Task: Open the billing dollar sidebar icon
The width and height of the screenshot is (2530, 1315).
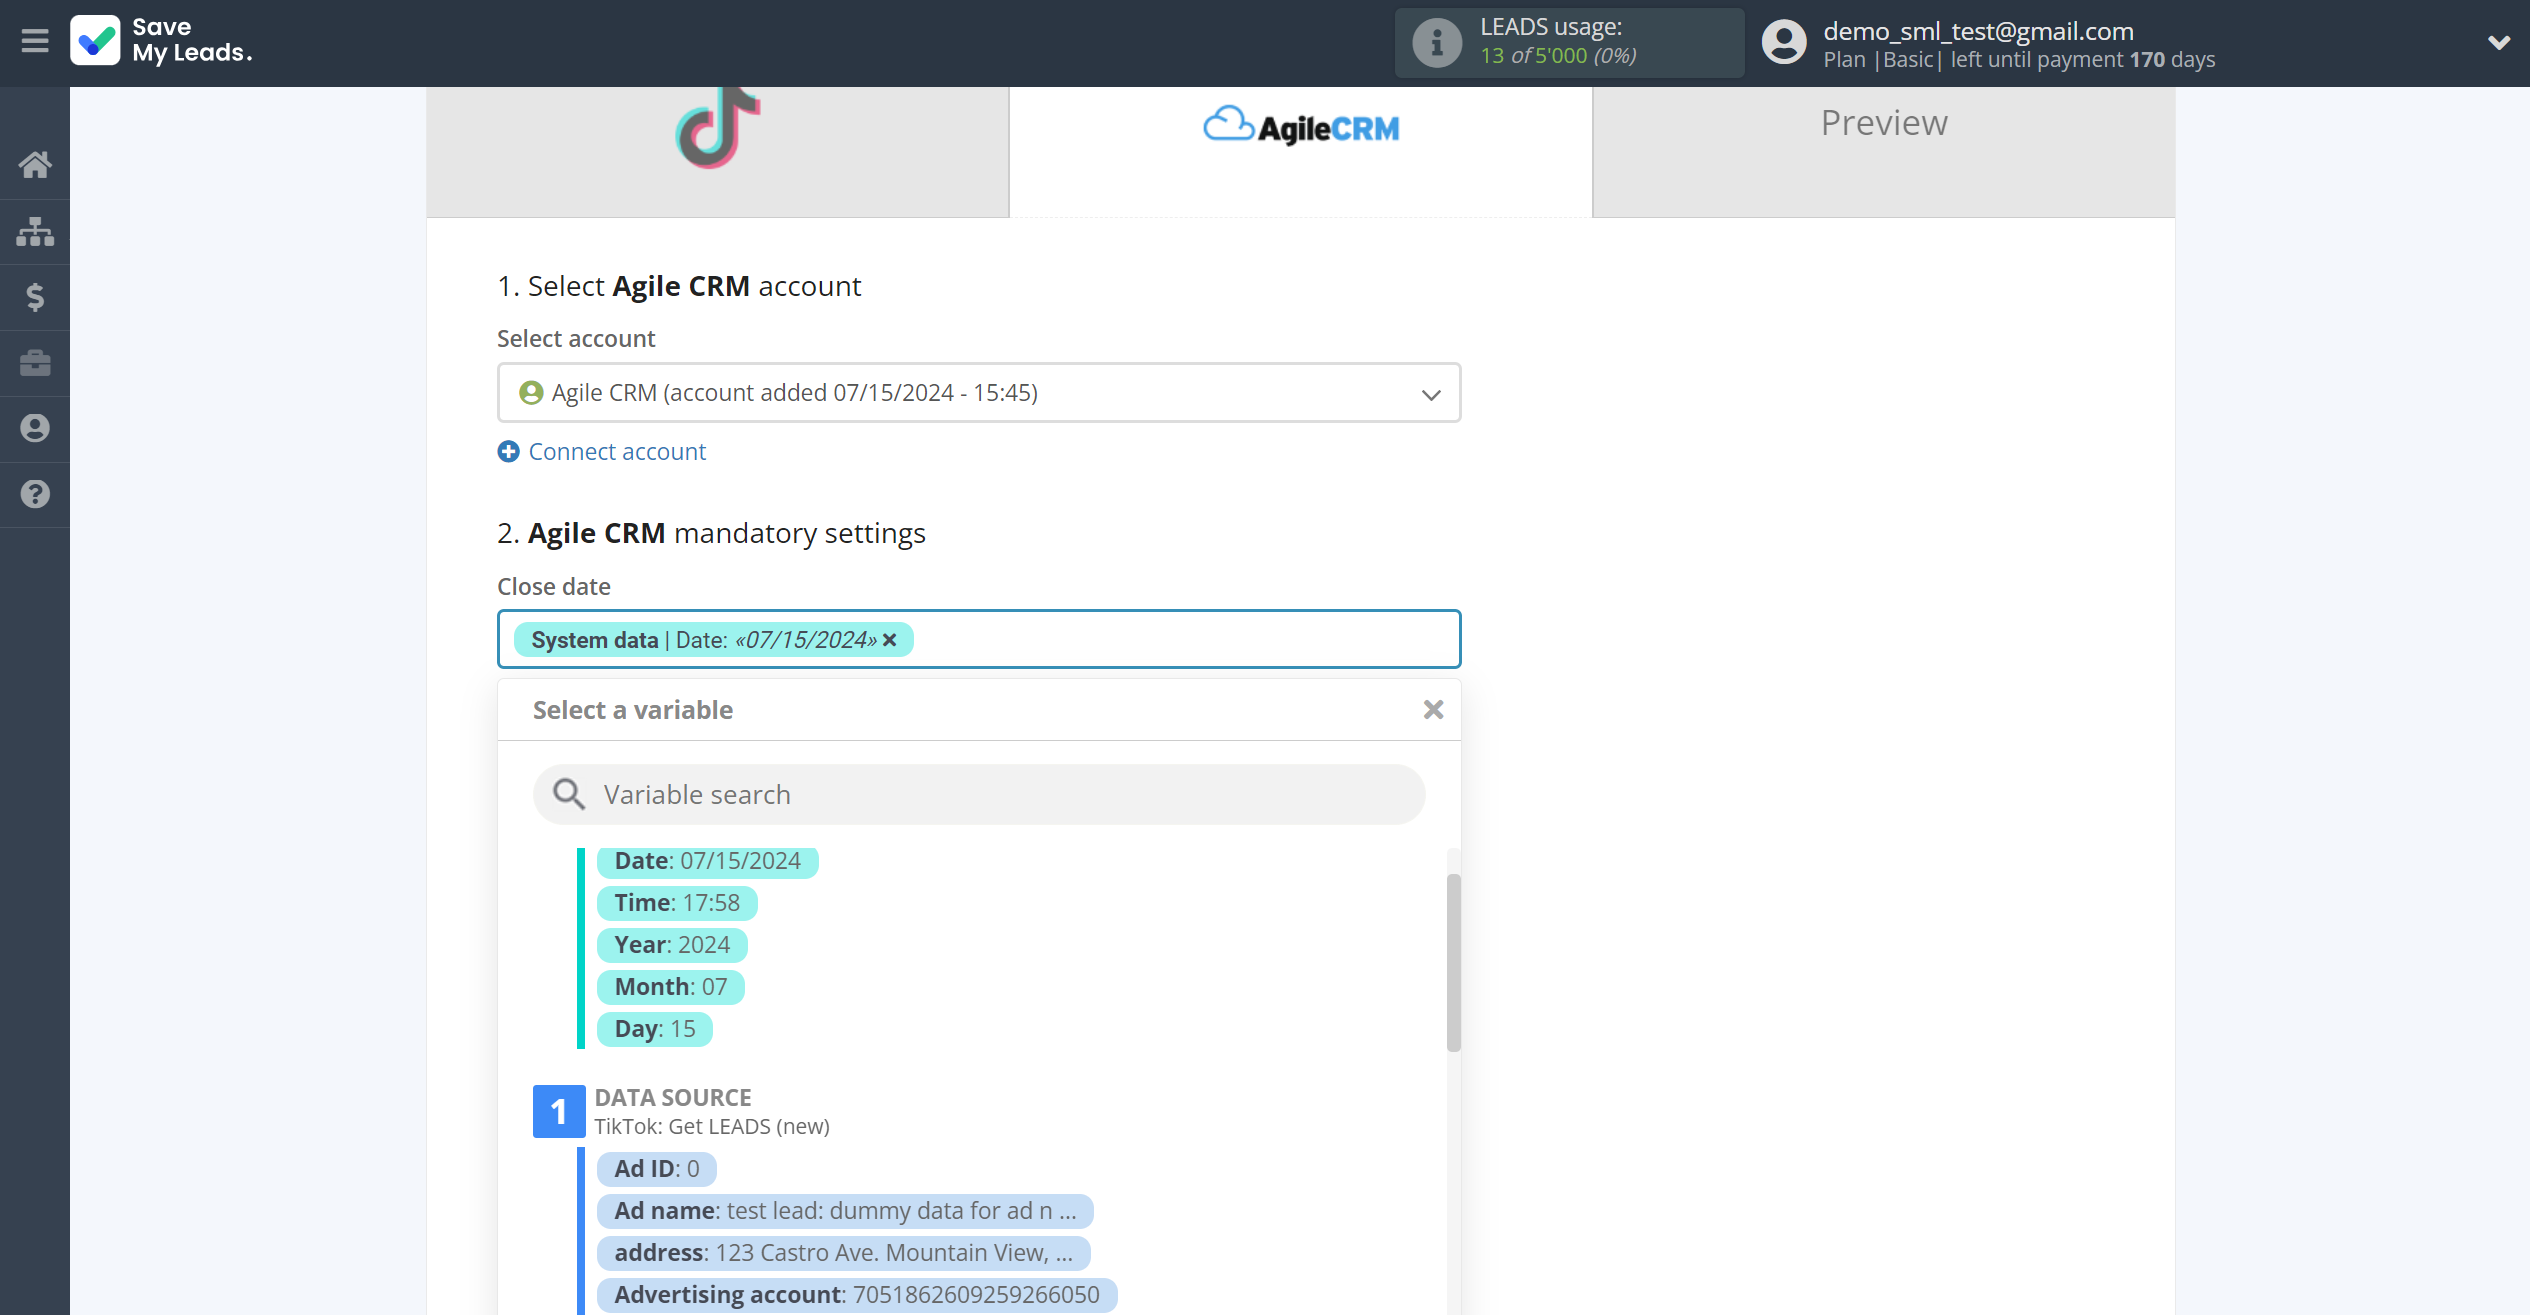Action: click(x=35, y=297)
